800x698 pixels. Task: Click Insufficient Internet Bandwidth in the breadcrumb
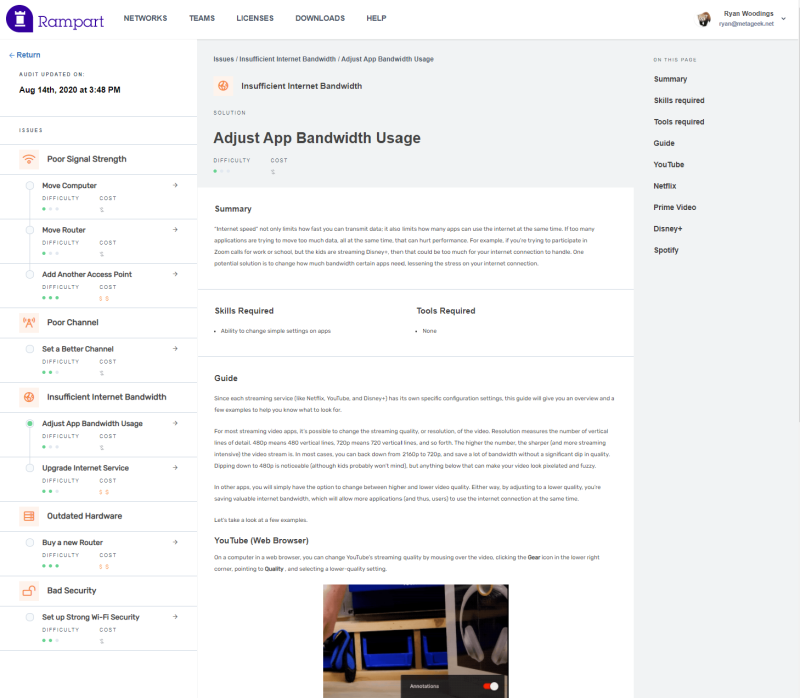pos(288,59)
